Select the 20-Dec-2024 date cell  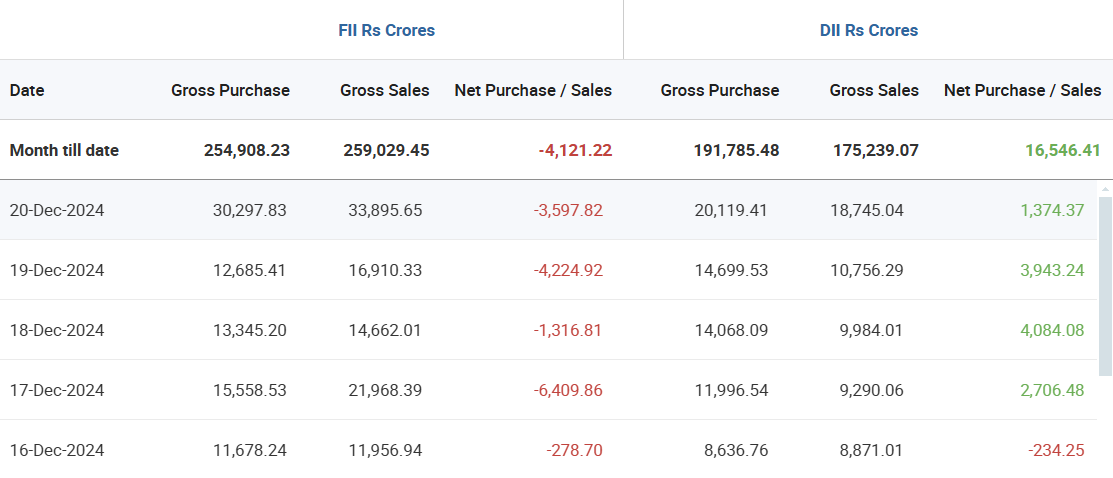pyautogui.click(x=57, y=210)
